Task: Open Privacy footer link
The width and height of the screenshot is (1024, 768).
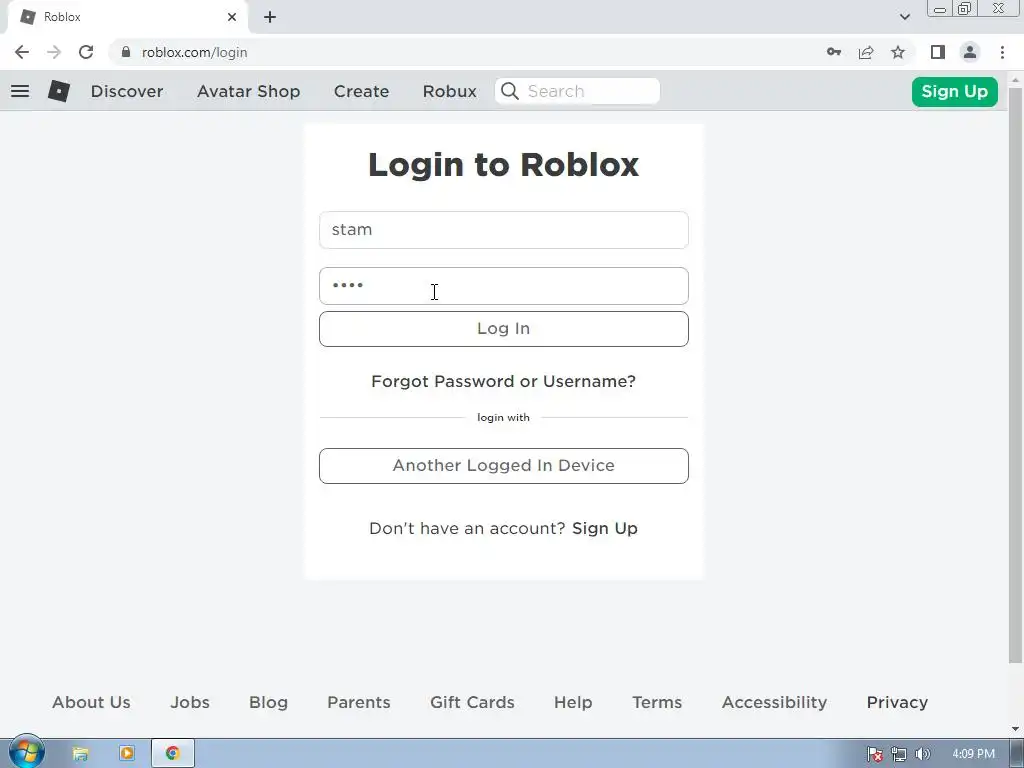Action: tap(897, 703)
